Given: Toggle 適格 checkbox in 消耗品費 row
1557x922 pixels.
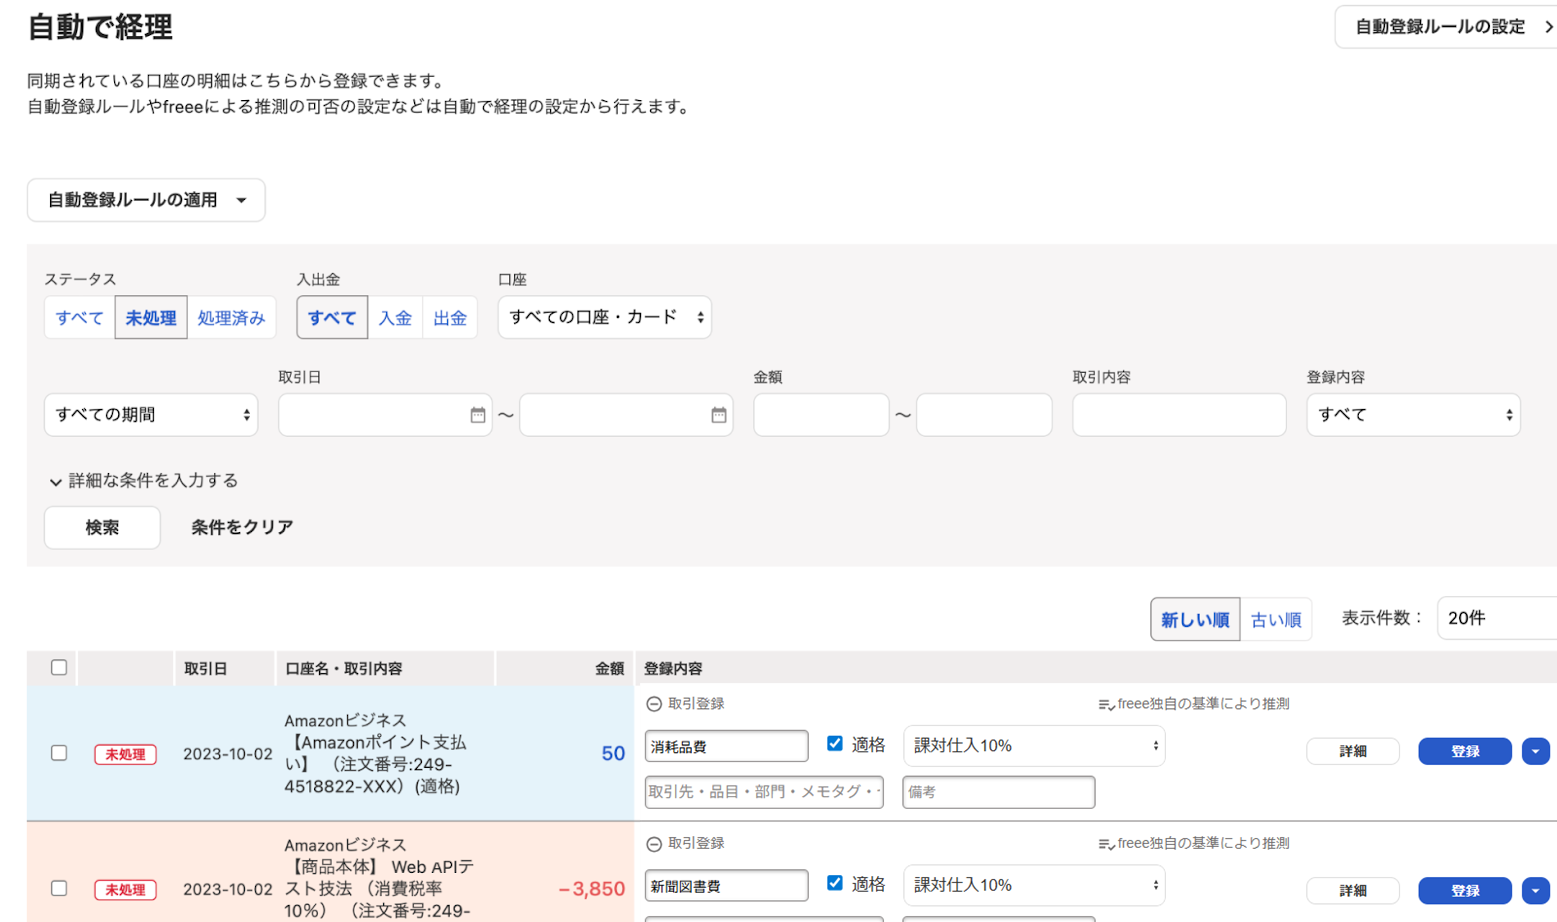Looking at the screenshot, I should (x=835, y=743).
